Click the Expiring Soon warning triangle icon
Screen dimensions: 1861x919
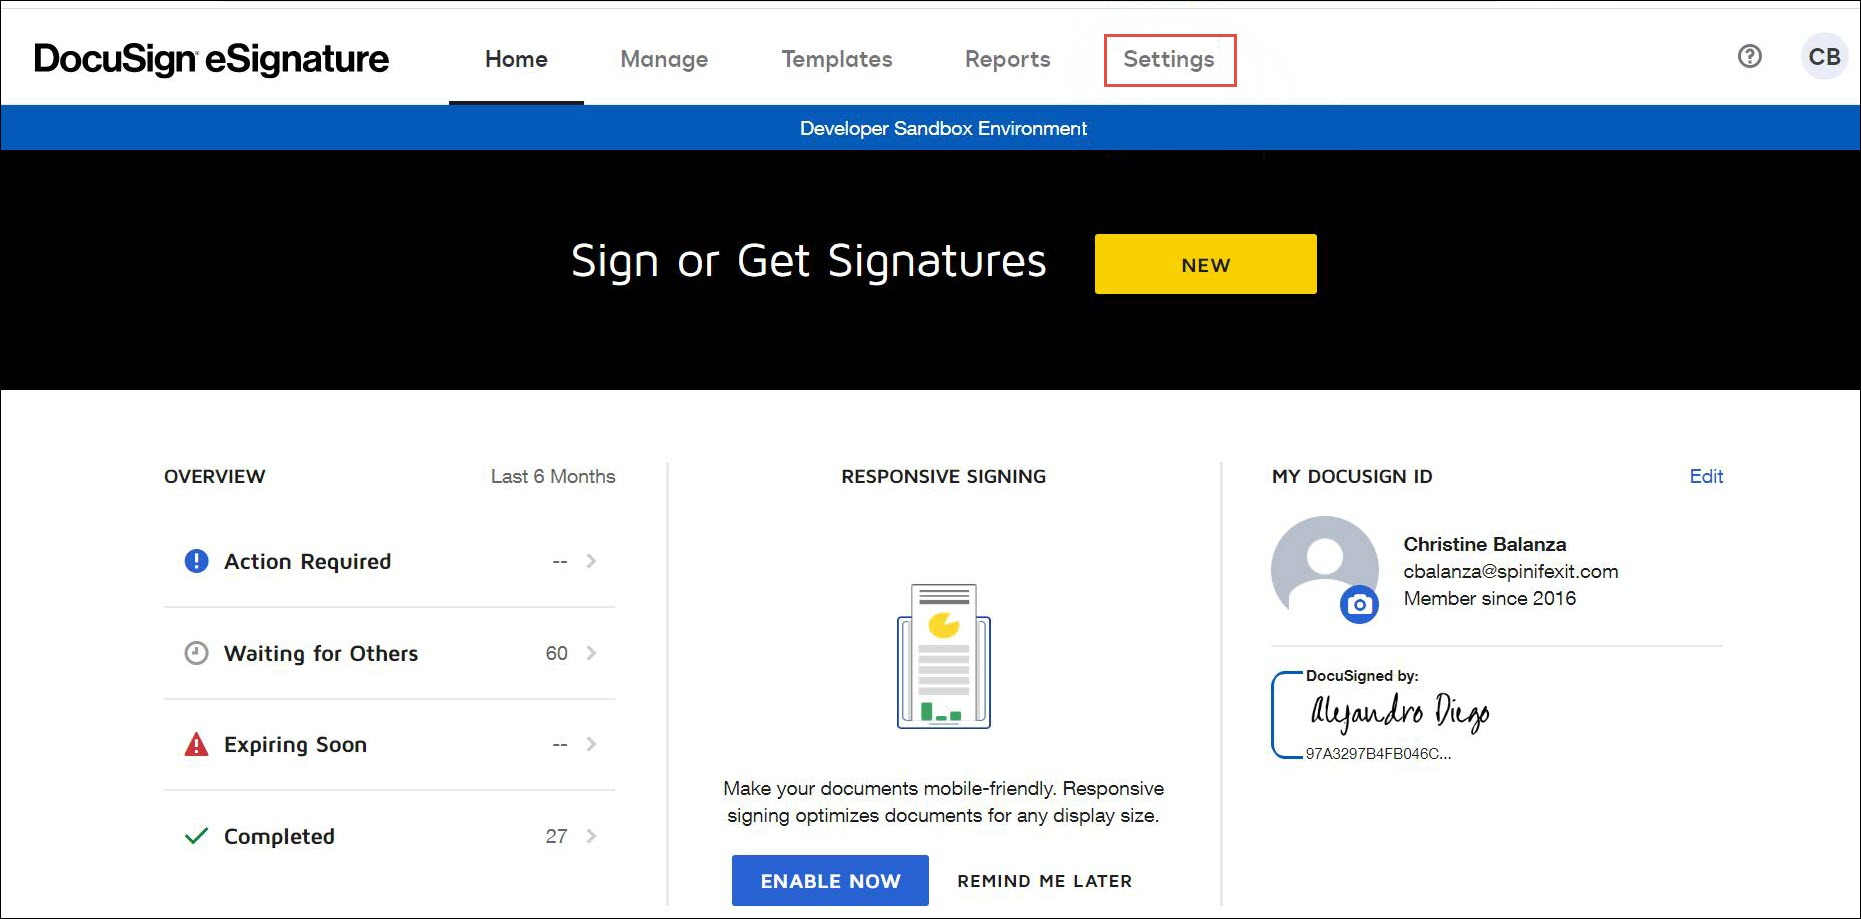point(196,745)
